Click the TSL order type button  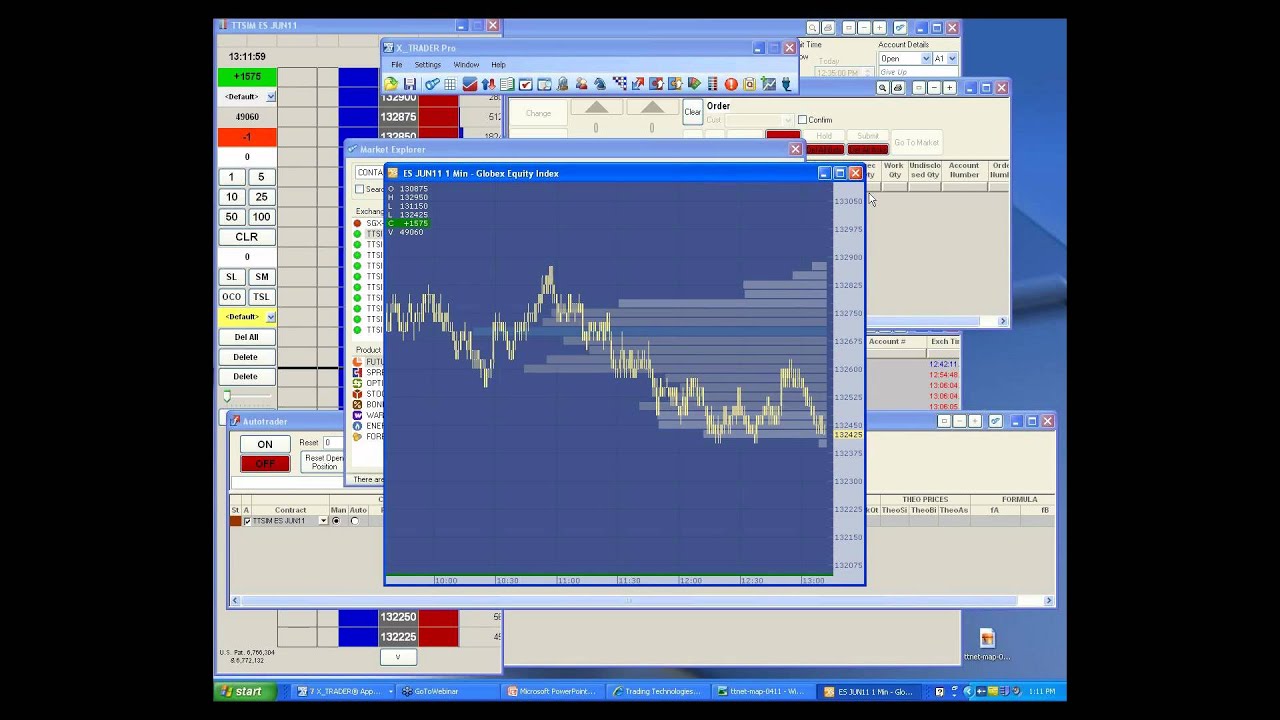tap(261, 297)
